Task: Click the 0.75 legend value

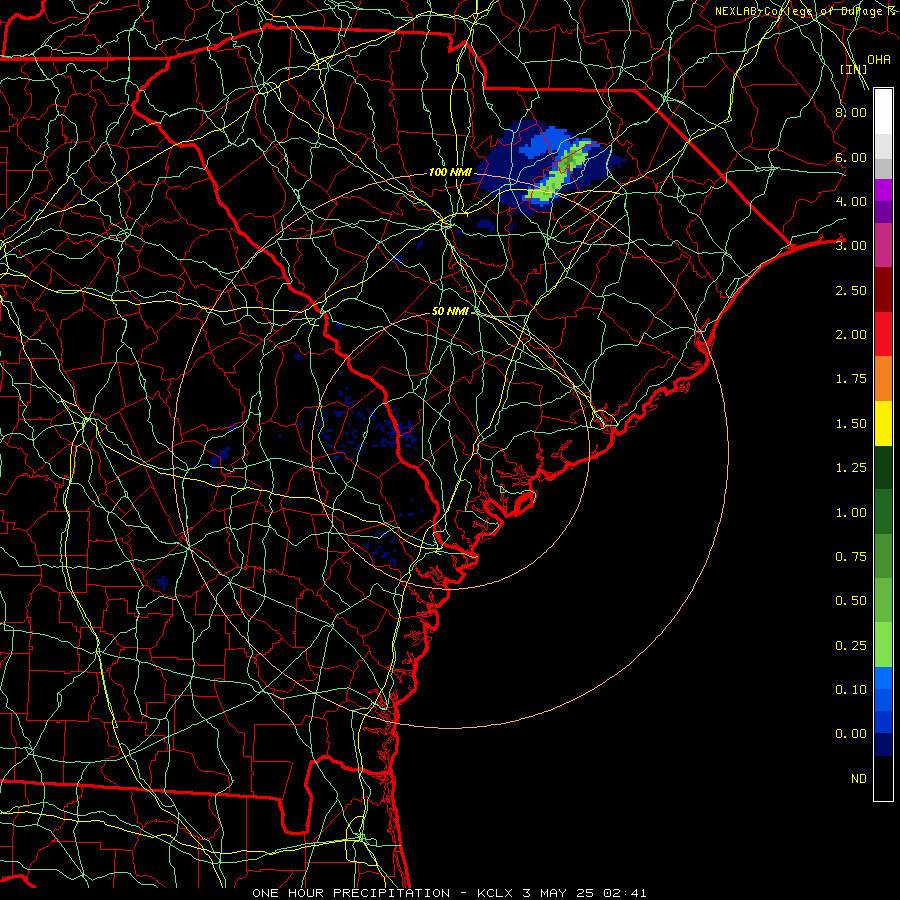Action: point(851,557)
